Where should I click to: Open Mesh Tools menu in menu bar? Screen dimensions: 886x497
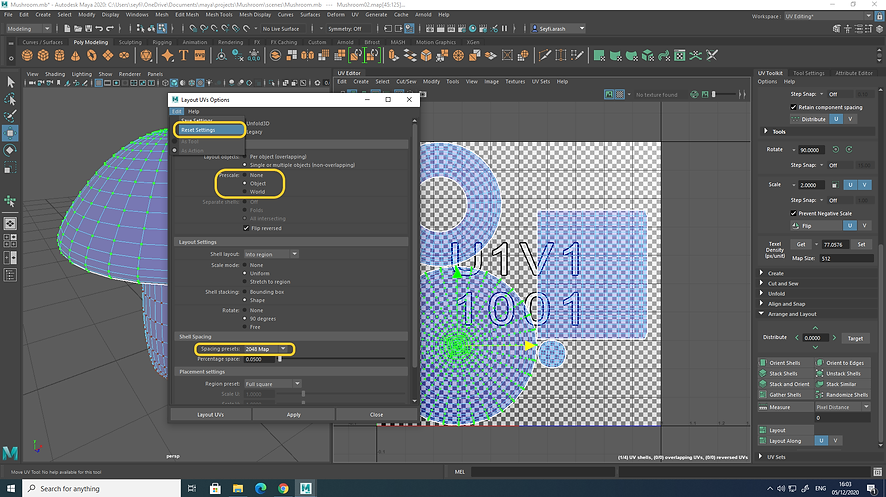click(x=219, y=15)
